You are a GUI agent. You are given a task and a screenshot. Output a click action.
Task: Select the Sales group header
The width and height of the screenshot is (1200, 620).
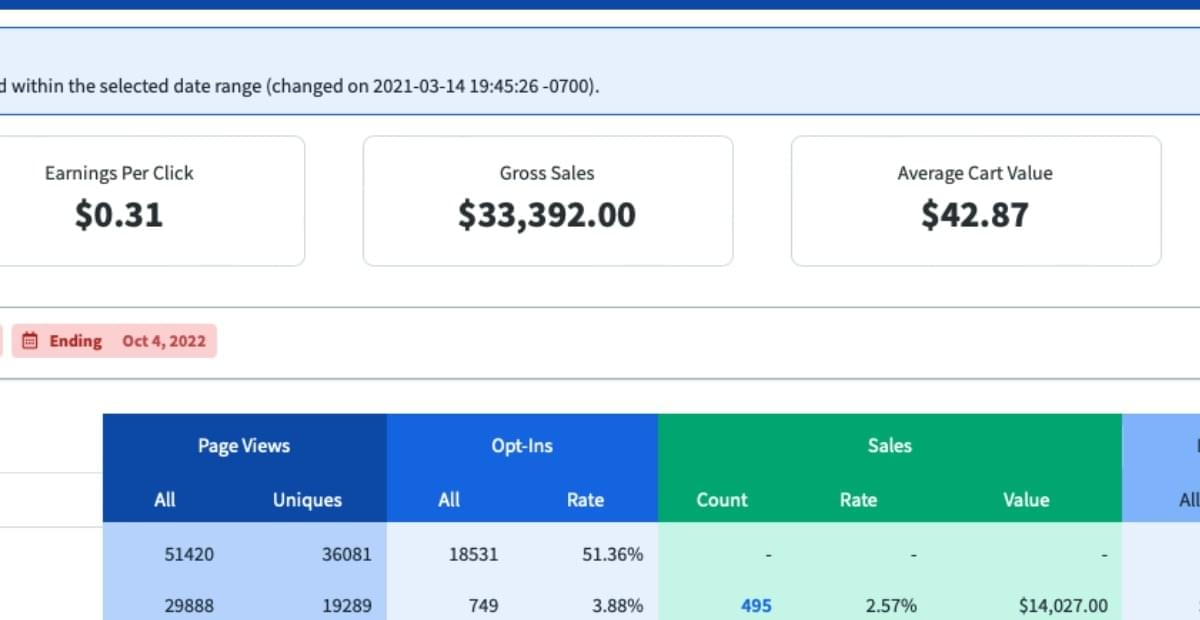[x=890, y=446]
